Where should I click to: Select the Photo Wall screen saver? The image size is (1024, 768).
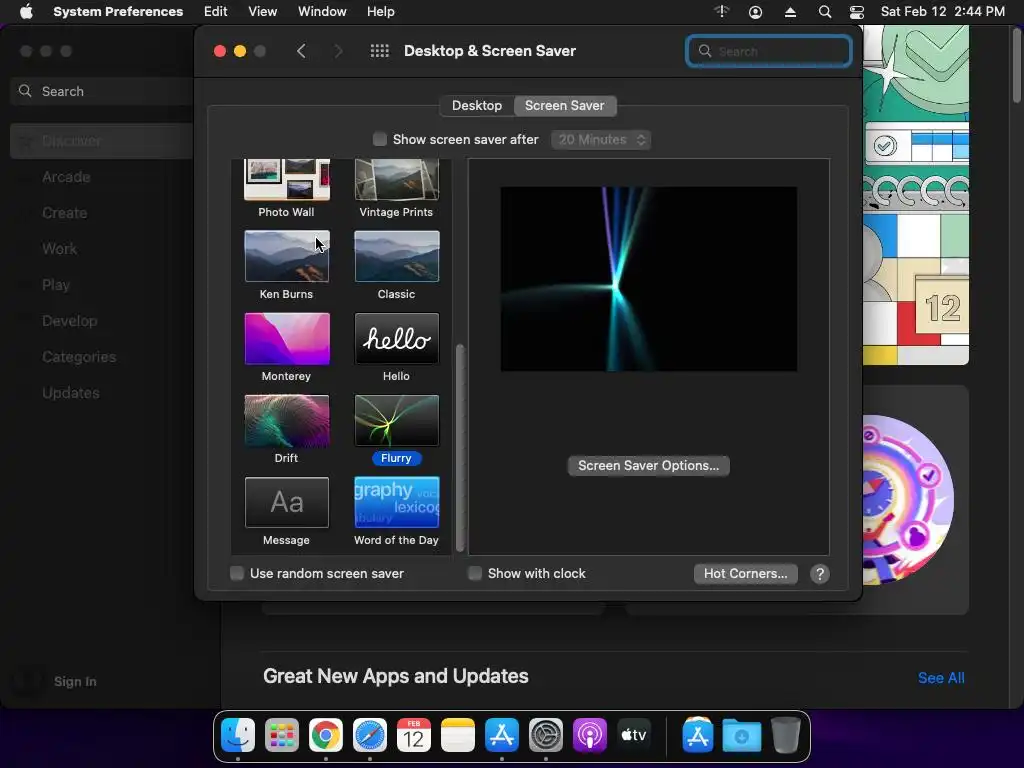[287, 189]
